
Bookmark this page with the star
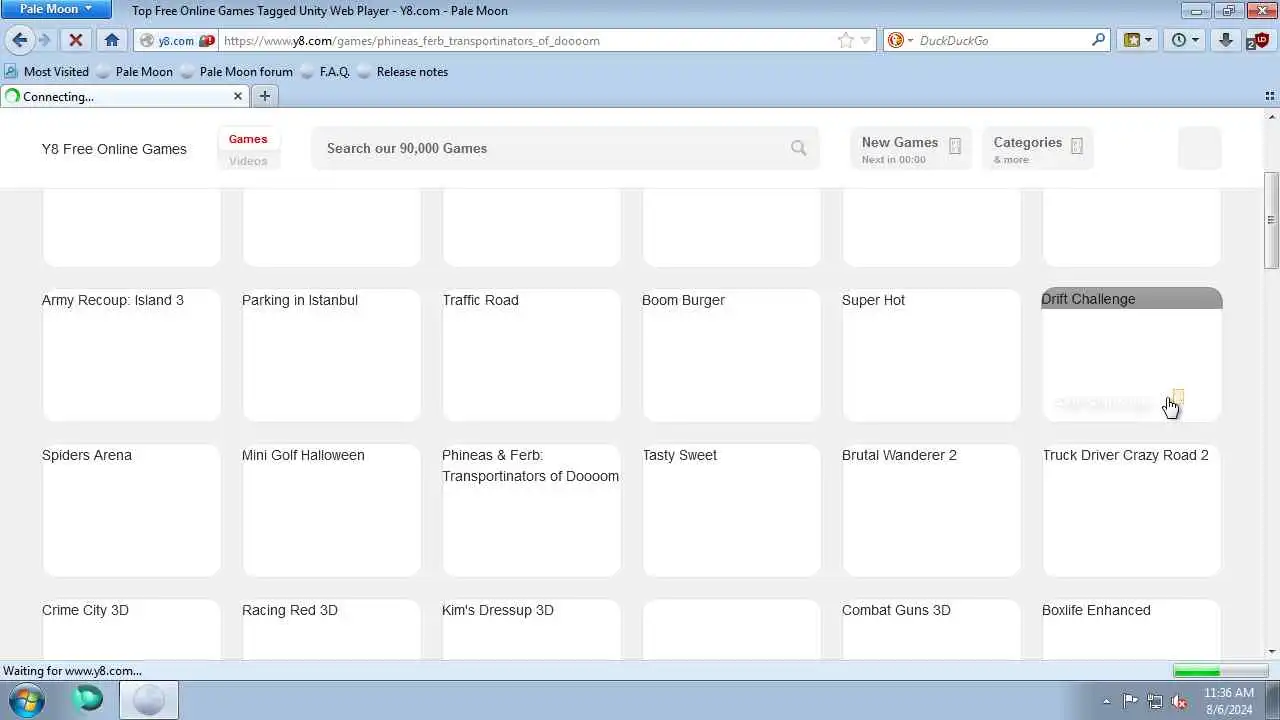tap(846, 41)
